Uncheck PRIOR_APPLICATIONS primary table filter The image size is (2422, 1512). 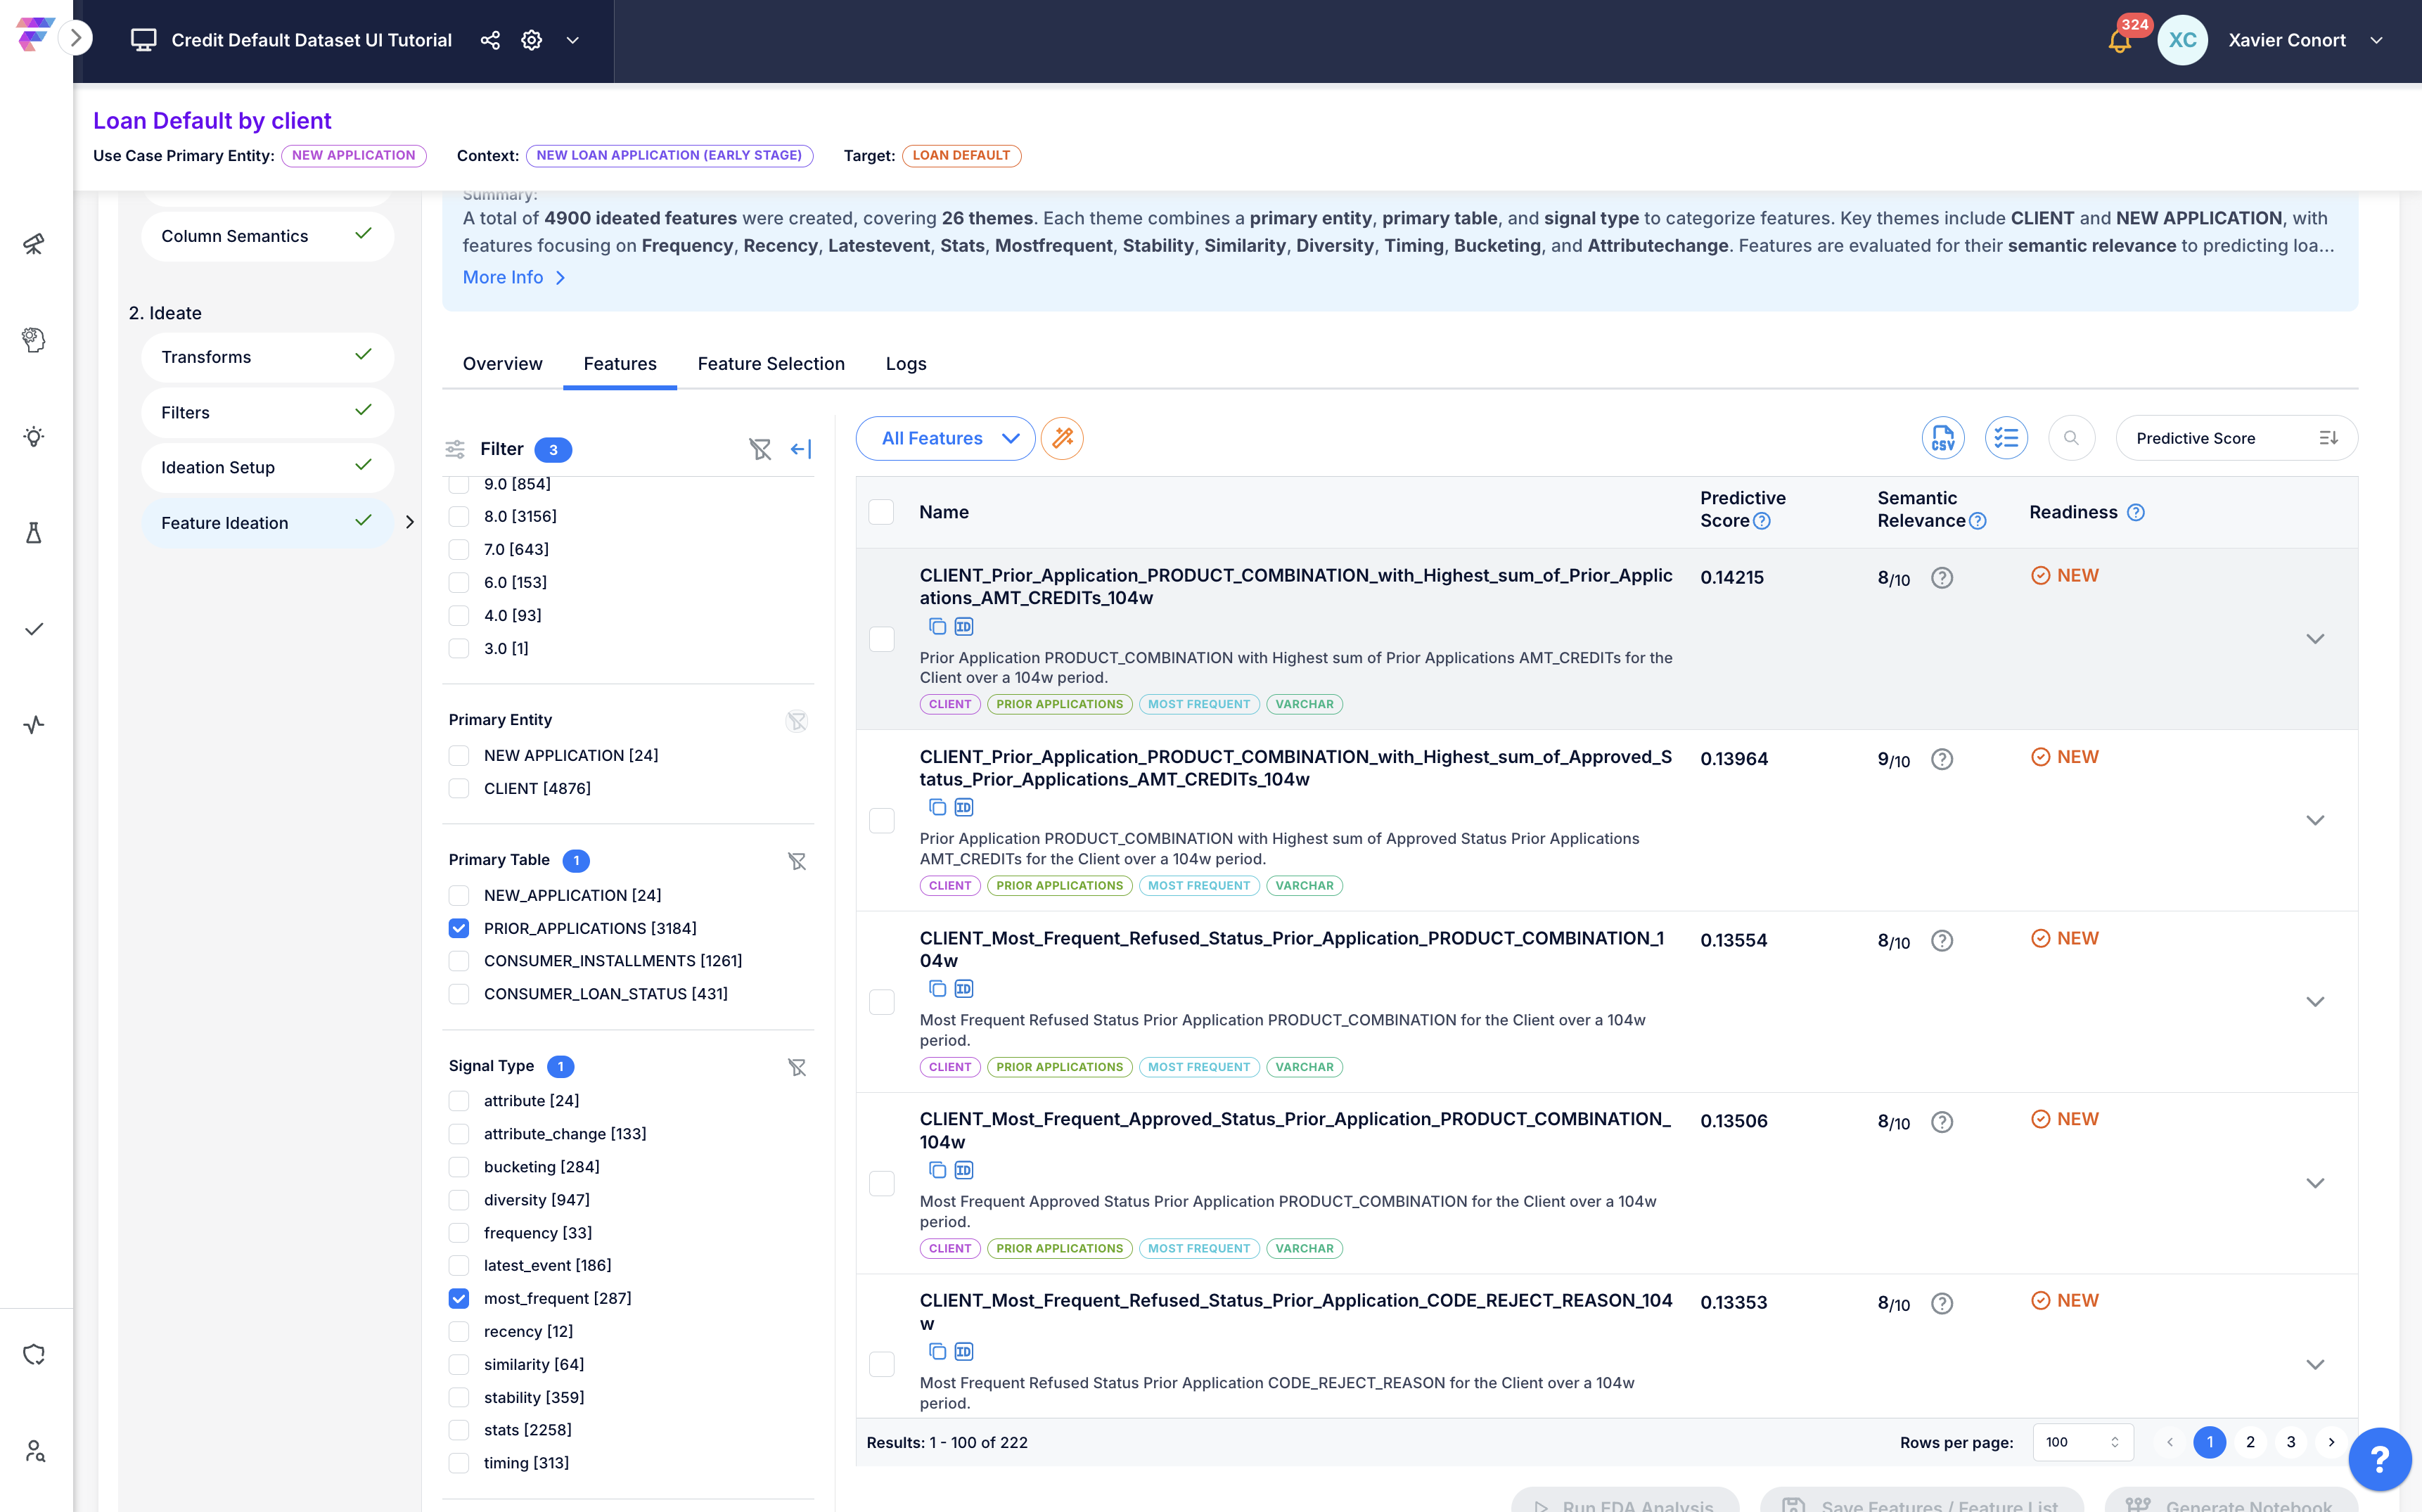(x=459, y=928)
